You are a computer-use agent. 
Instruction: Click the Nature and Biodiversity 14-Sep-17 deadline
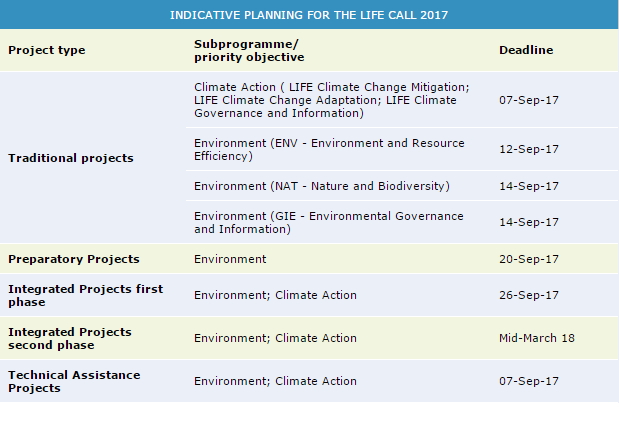[528, 186]
